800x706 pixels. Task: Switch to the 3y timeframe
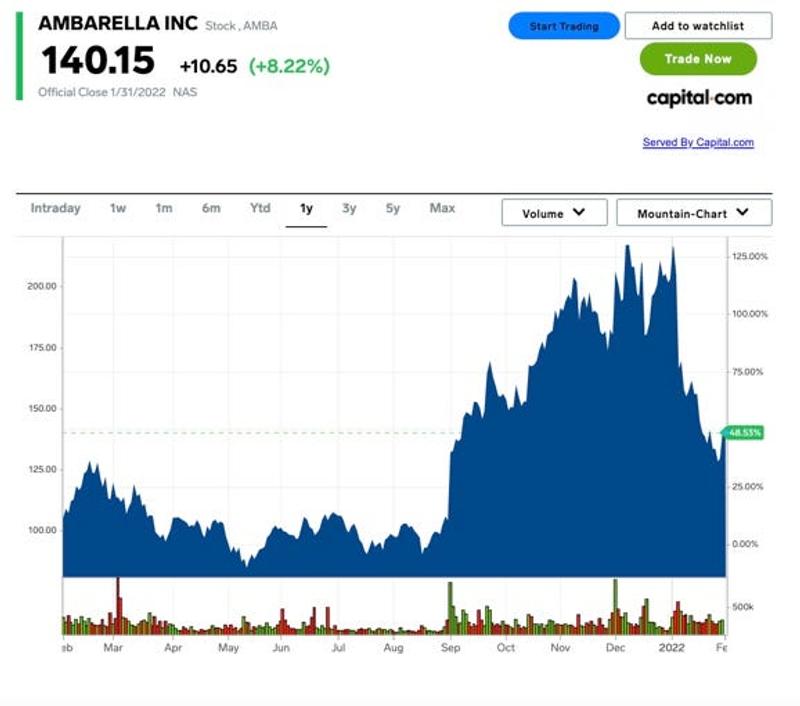(x=349, y=208)
